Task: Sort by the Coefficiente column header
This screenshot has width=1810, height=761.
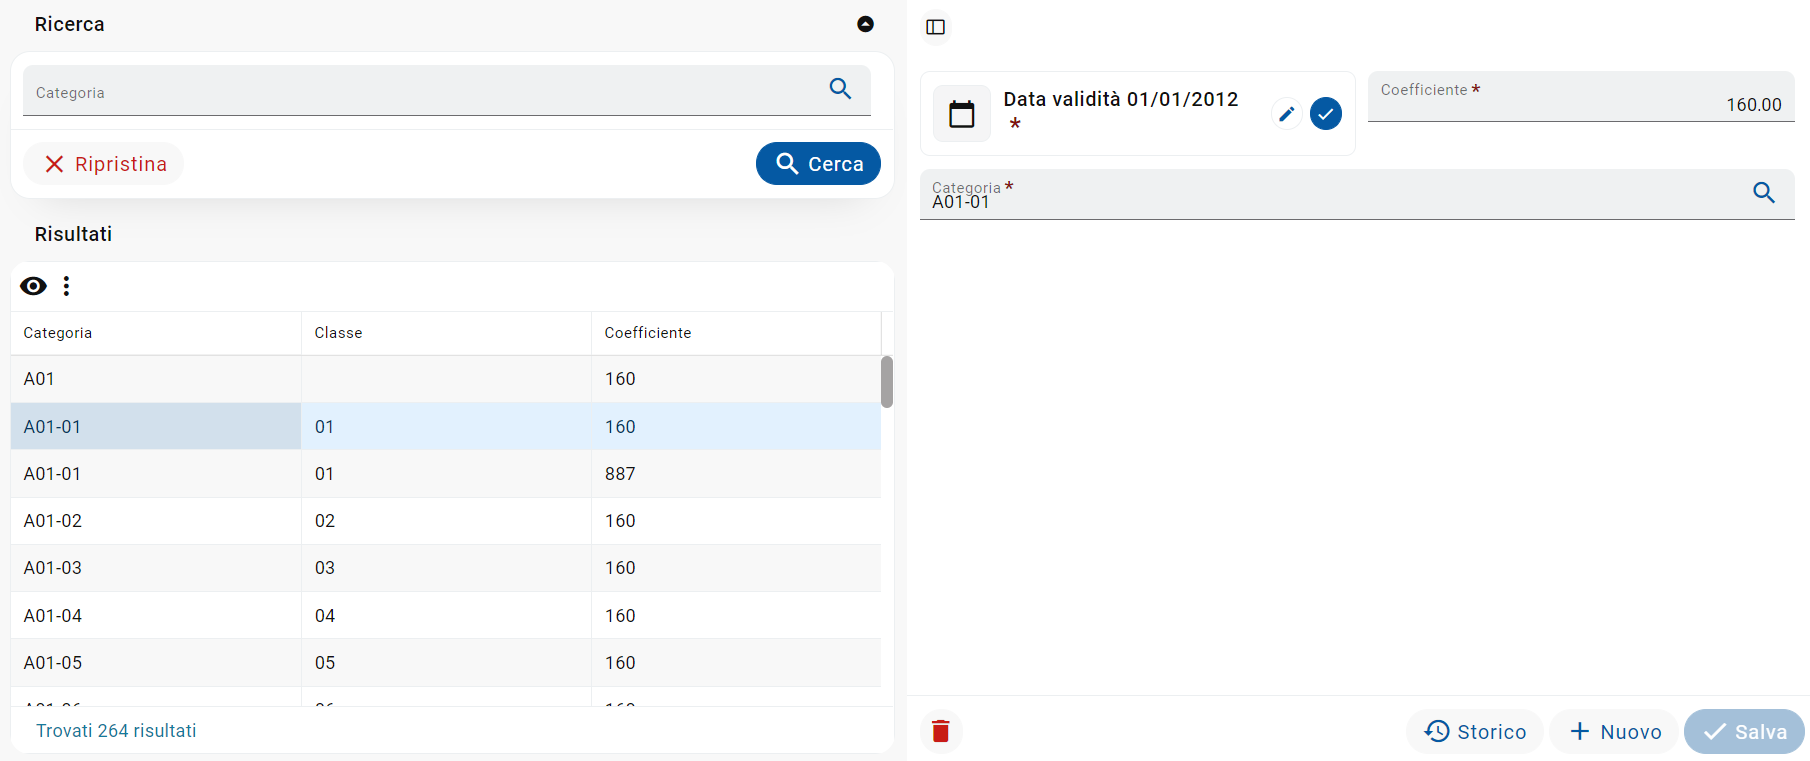Action: [x=647, y=333]
